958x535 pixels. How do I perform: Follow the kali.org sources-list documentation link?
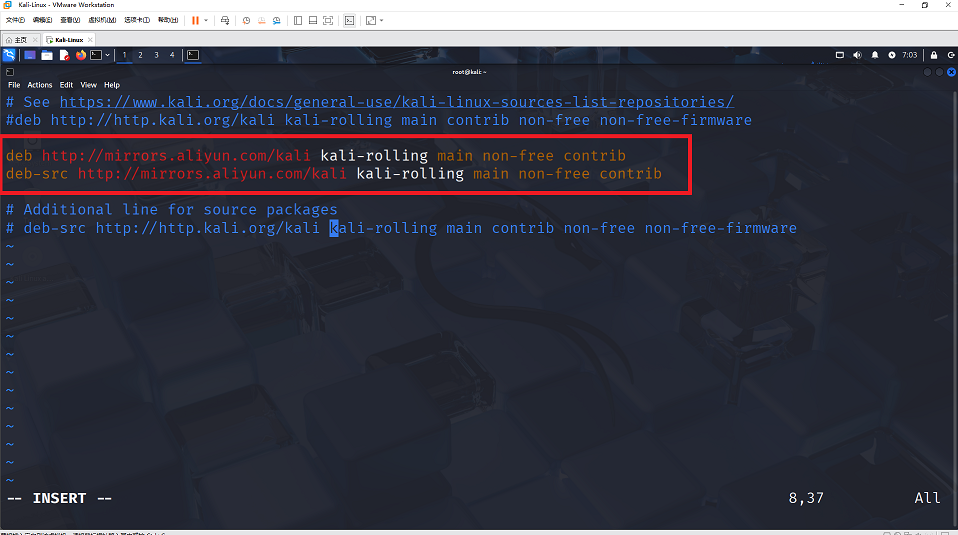(x=397, y=102)
